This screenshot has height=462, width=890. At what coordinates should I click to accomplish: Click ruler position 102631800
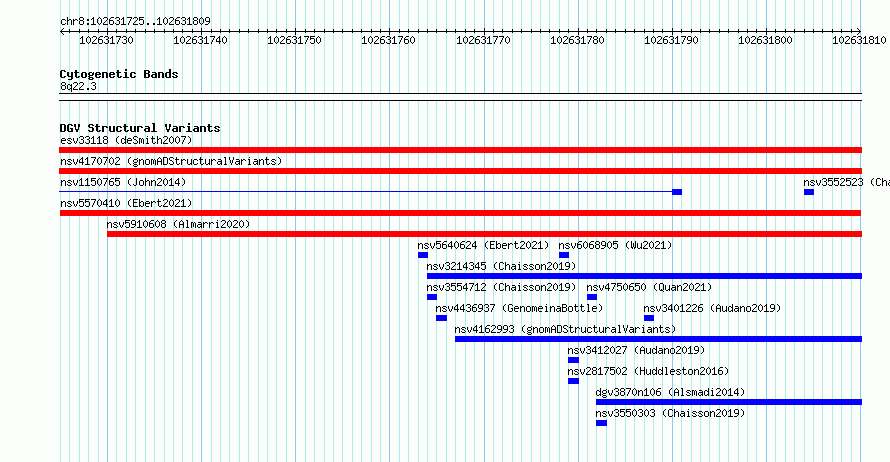click(766, 40)
